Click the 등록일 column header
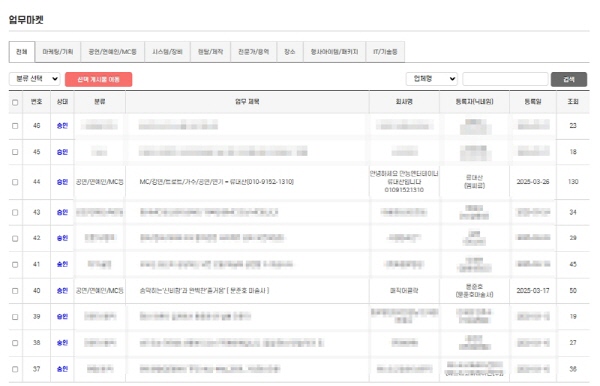 [533, 102]
